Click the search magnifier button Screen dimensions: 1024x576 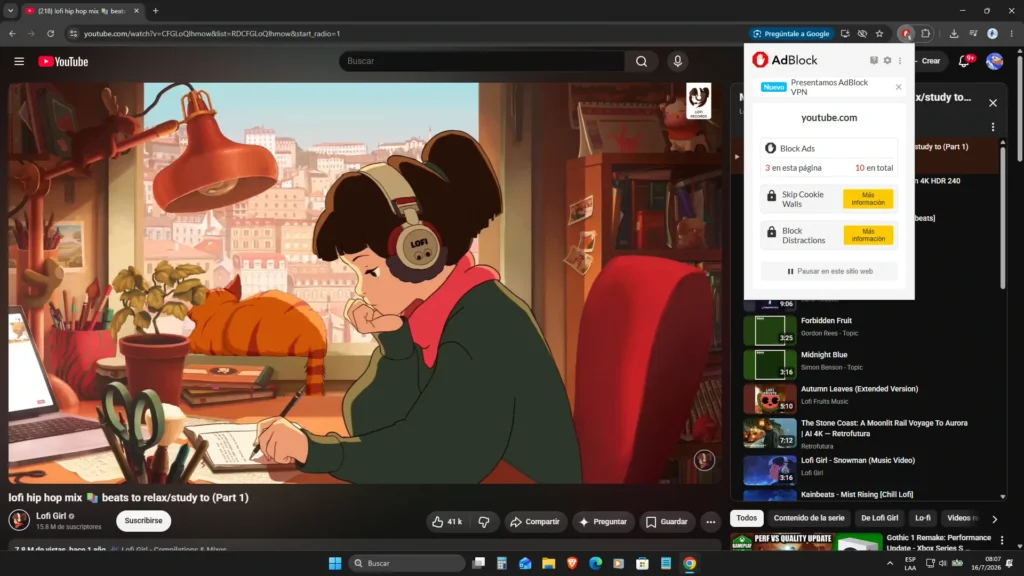pyautogui.click(x=641, y=61)
